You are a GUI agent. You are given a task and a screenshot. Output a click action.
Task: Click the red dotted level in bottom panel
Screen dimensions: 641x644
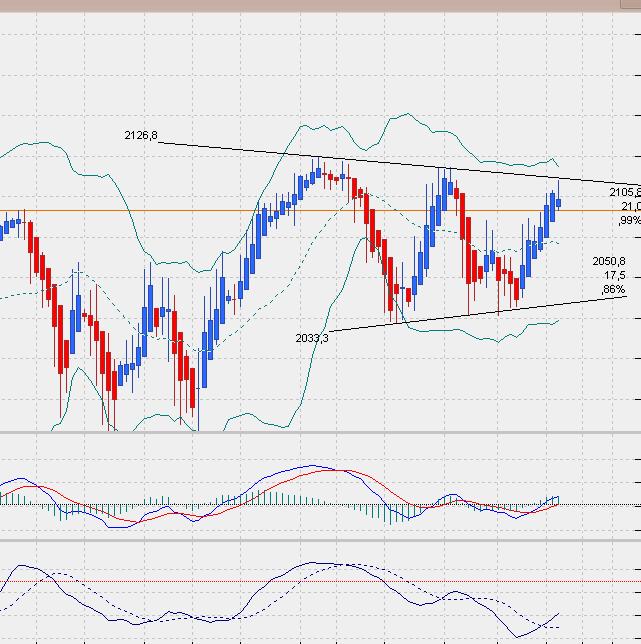click(200, 581)
